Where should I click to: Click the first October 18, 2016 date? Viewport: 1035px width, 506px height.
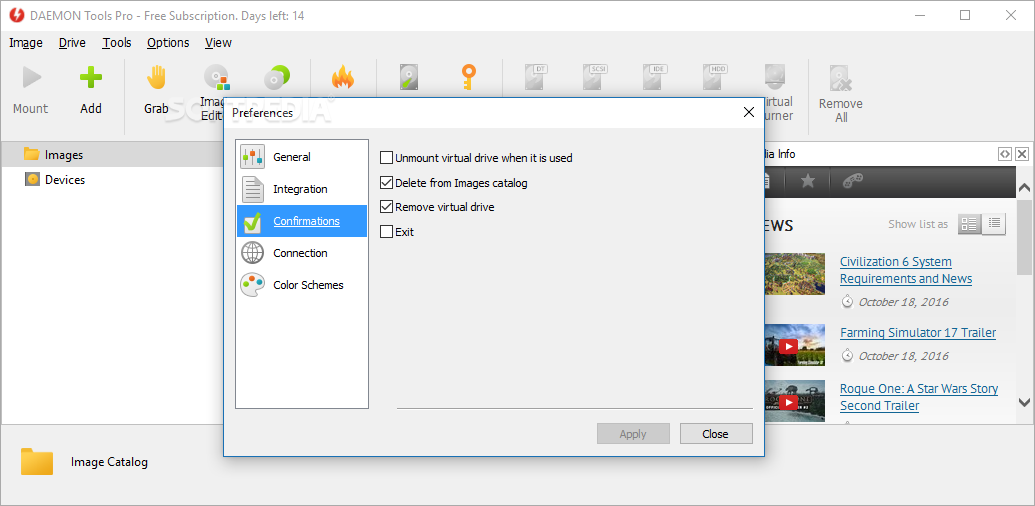pos(904,302)
